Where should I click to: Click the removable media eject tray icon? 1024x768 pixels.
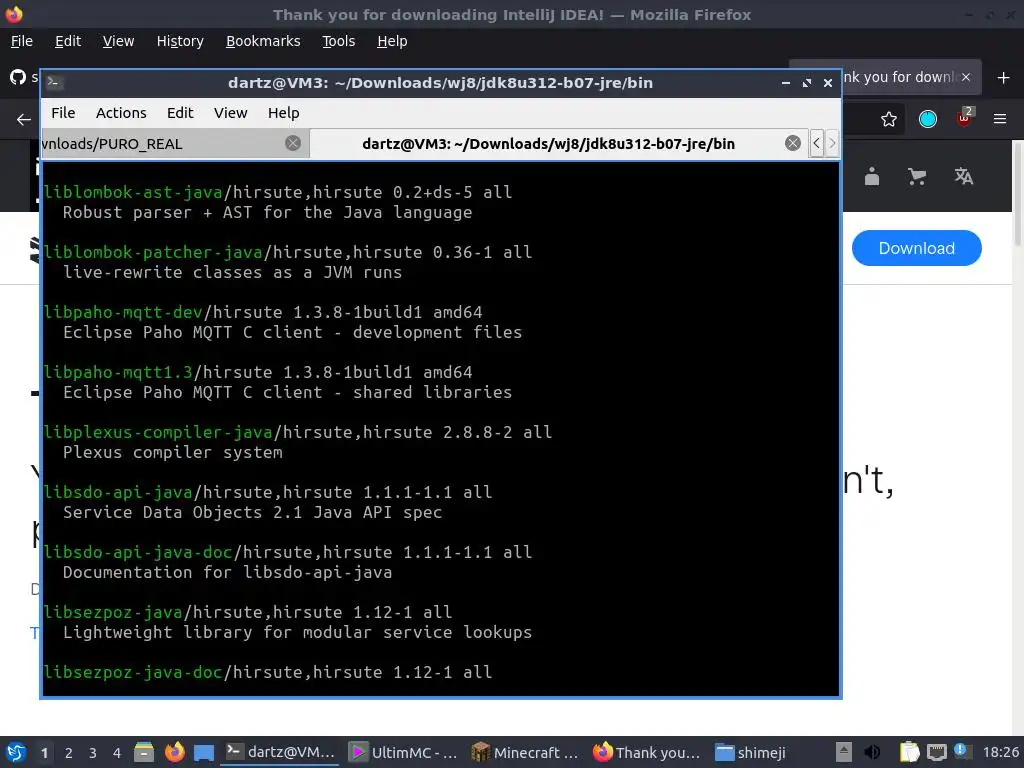click(x=844, y=752)
